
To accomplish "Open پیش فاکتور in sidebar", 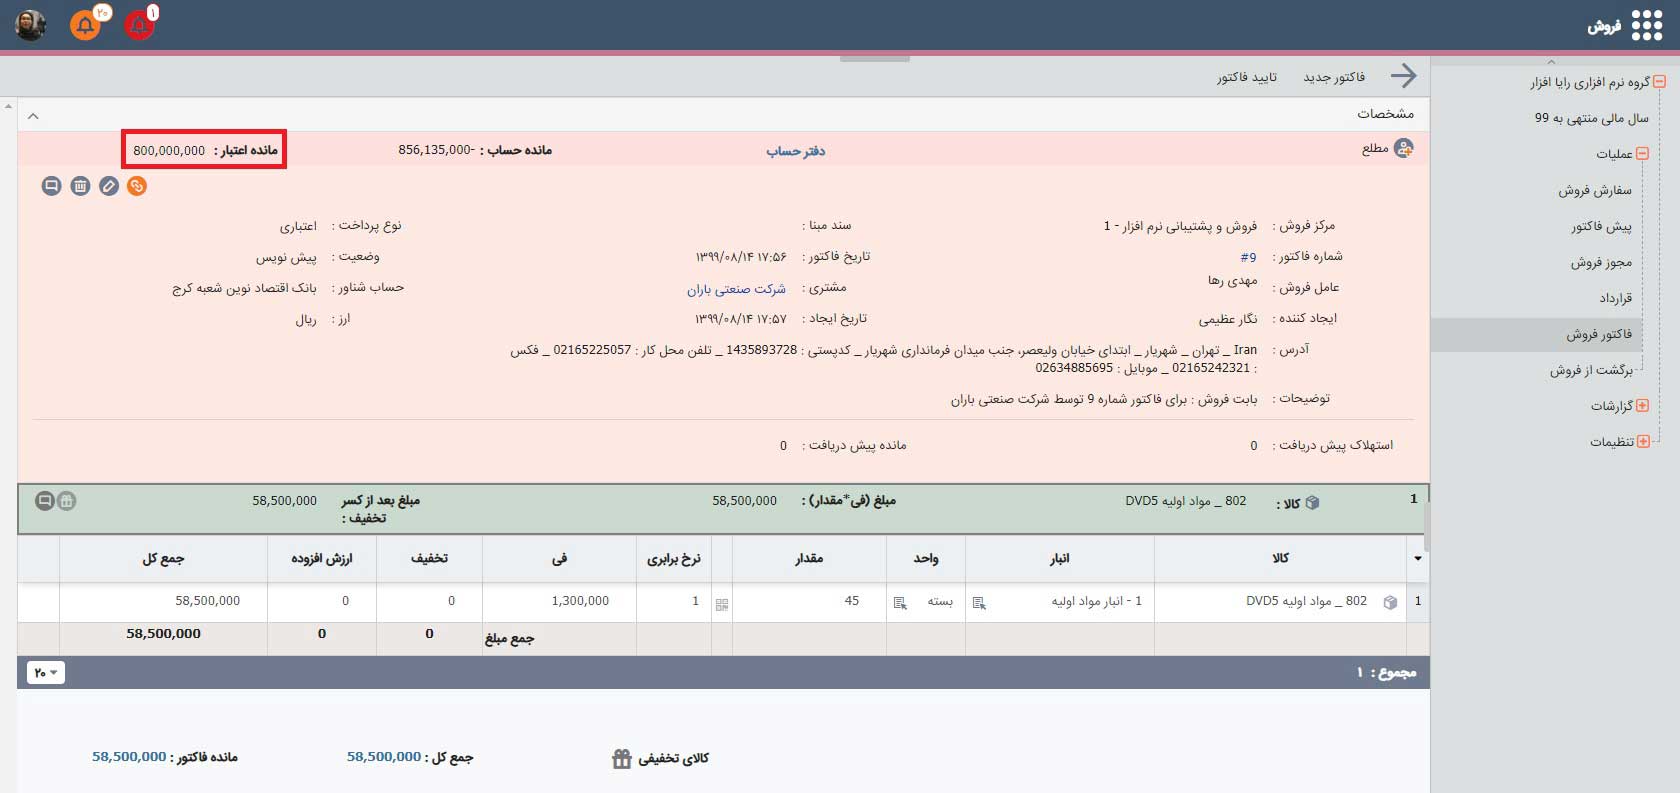I will pos(1601,226).
